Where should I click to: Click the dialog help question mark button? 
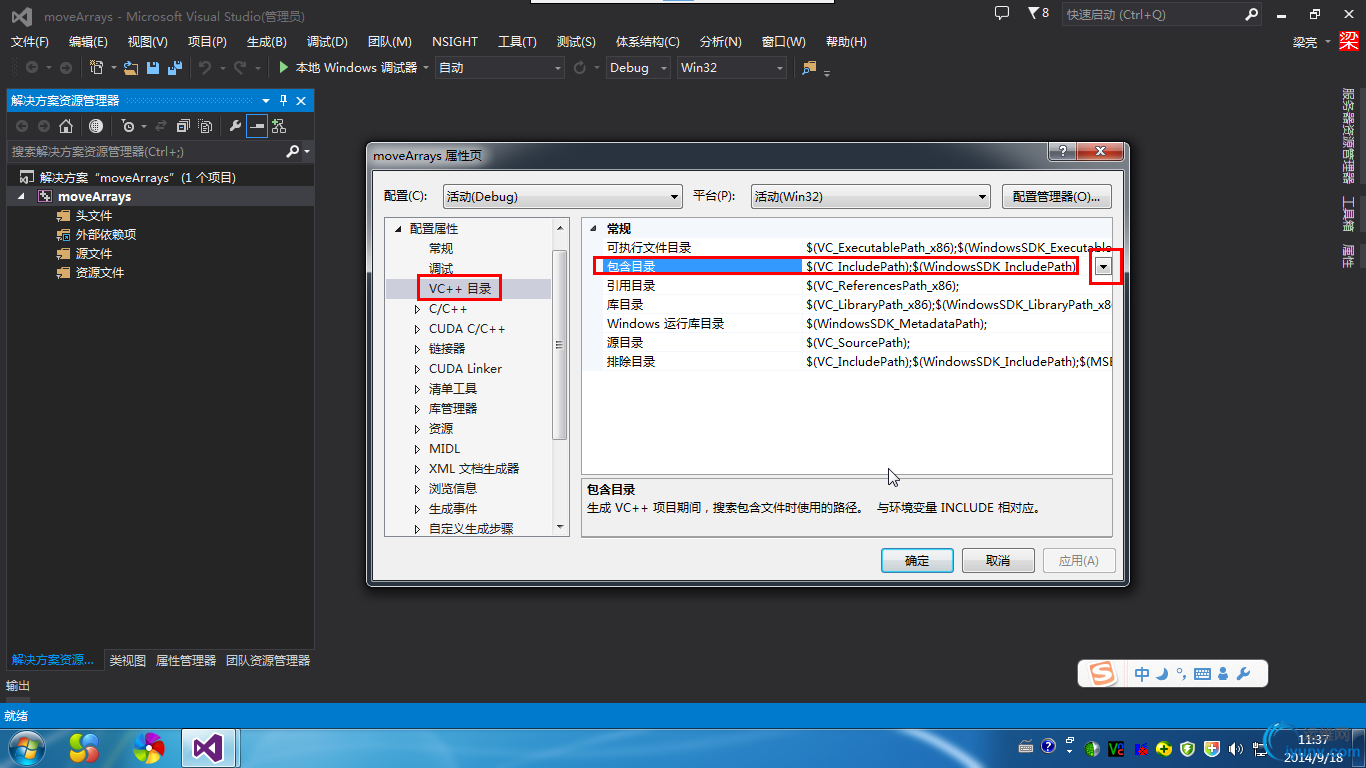[x=1060, y=150]
